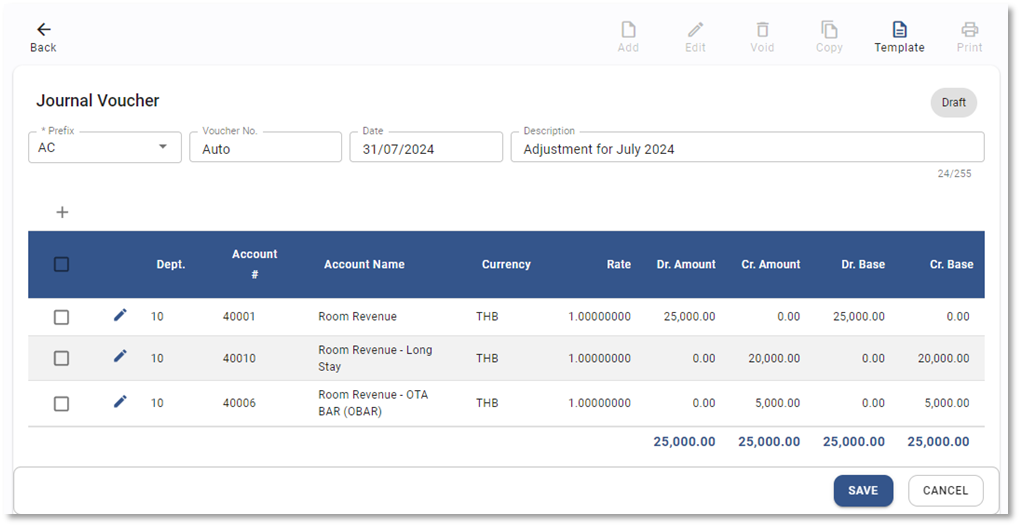The width and height of the screenshot is (1021, 527).
Task: Check the box for account 40001
Action: [61, 317]
